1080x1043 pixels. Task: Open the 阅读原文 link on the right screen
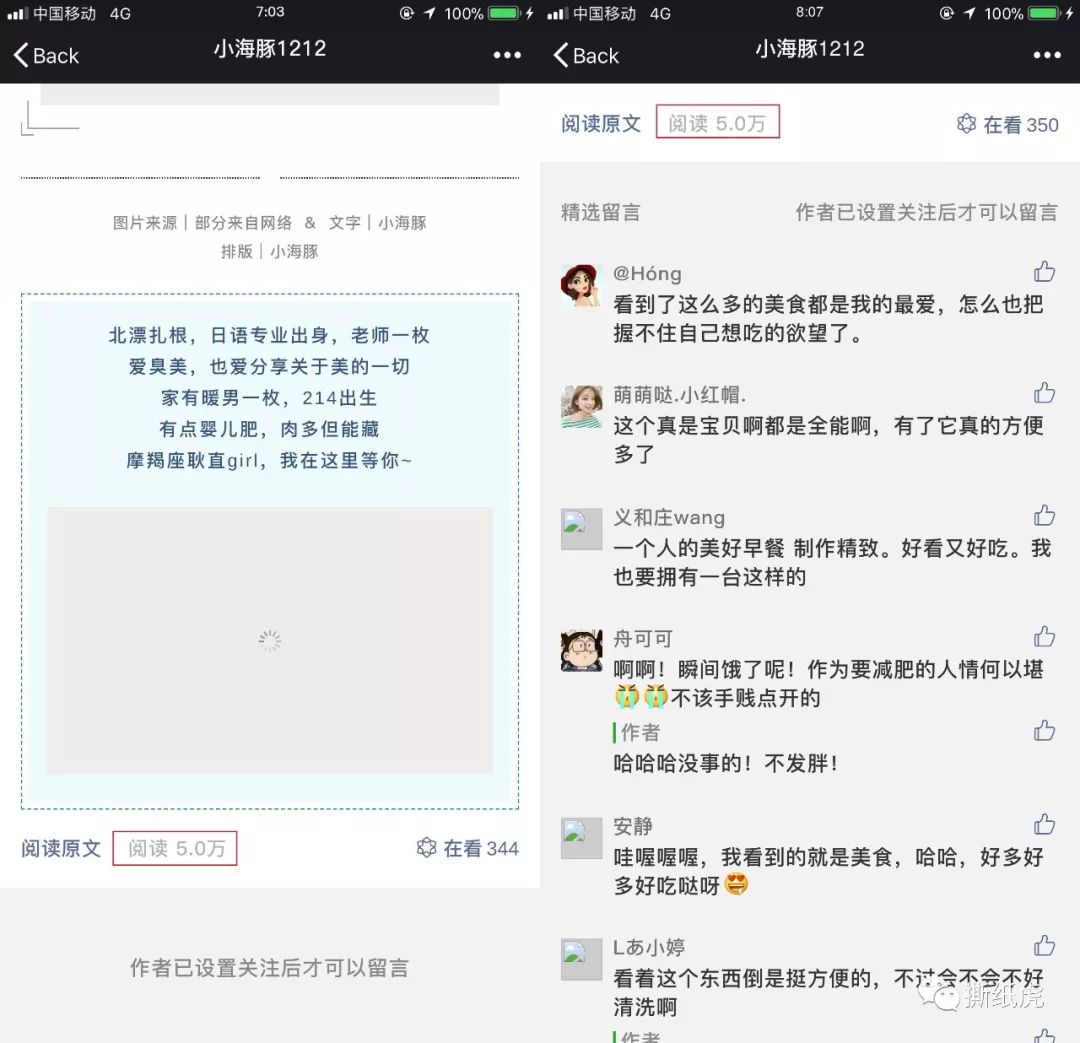pyautogui.click(x=600, y=124)
